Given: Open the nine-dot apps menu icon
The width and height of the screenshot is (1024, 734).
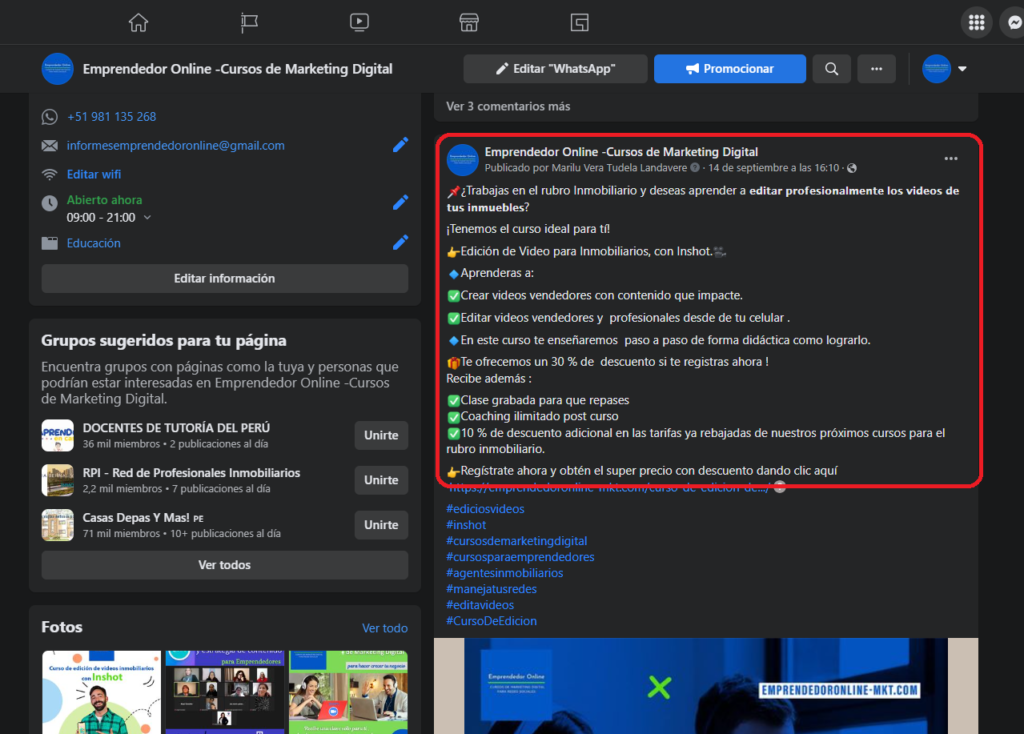Looking at the screenshot, I should [976, 22].
